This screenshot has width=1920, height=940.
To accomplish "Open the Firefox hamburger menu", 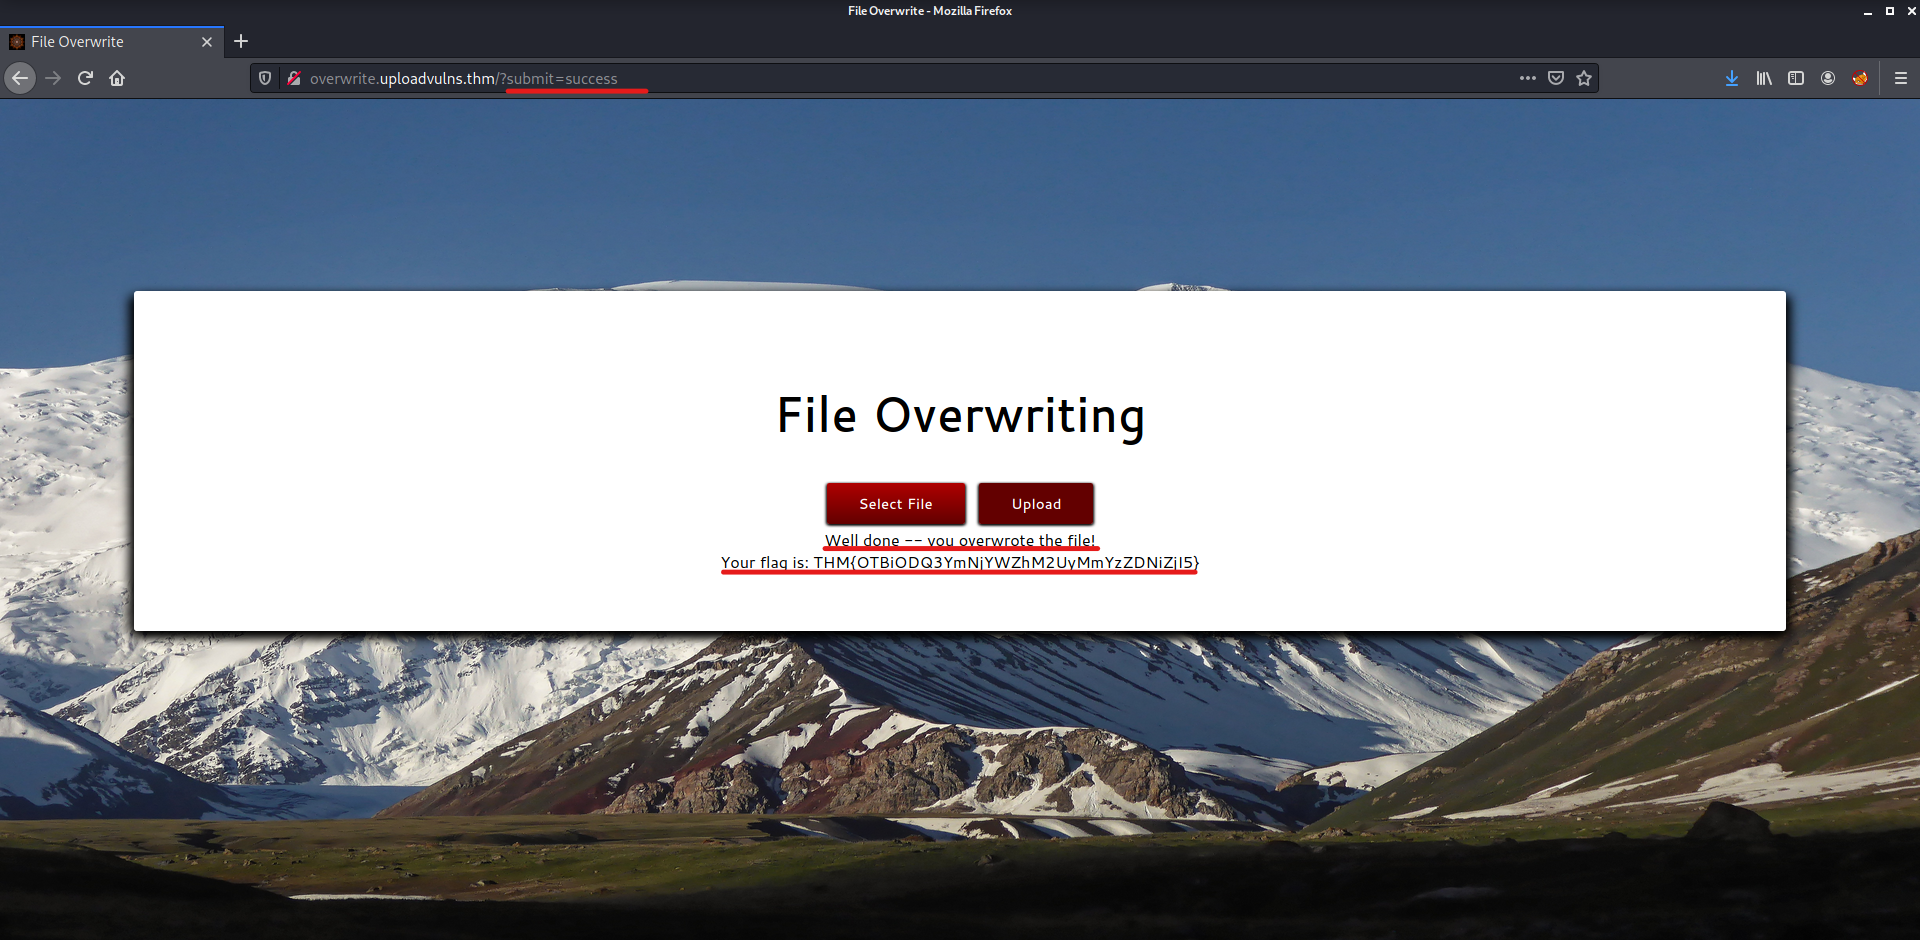I will [x=1901, y=78].
